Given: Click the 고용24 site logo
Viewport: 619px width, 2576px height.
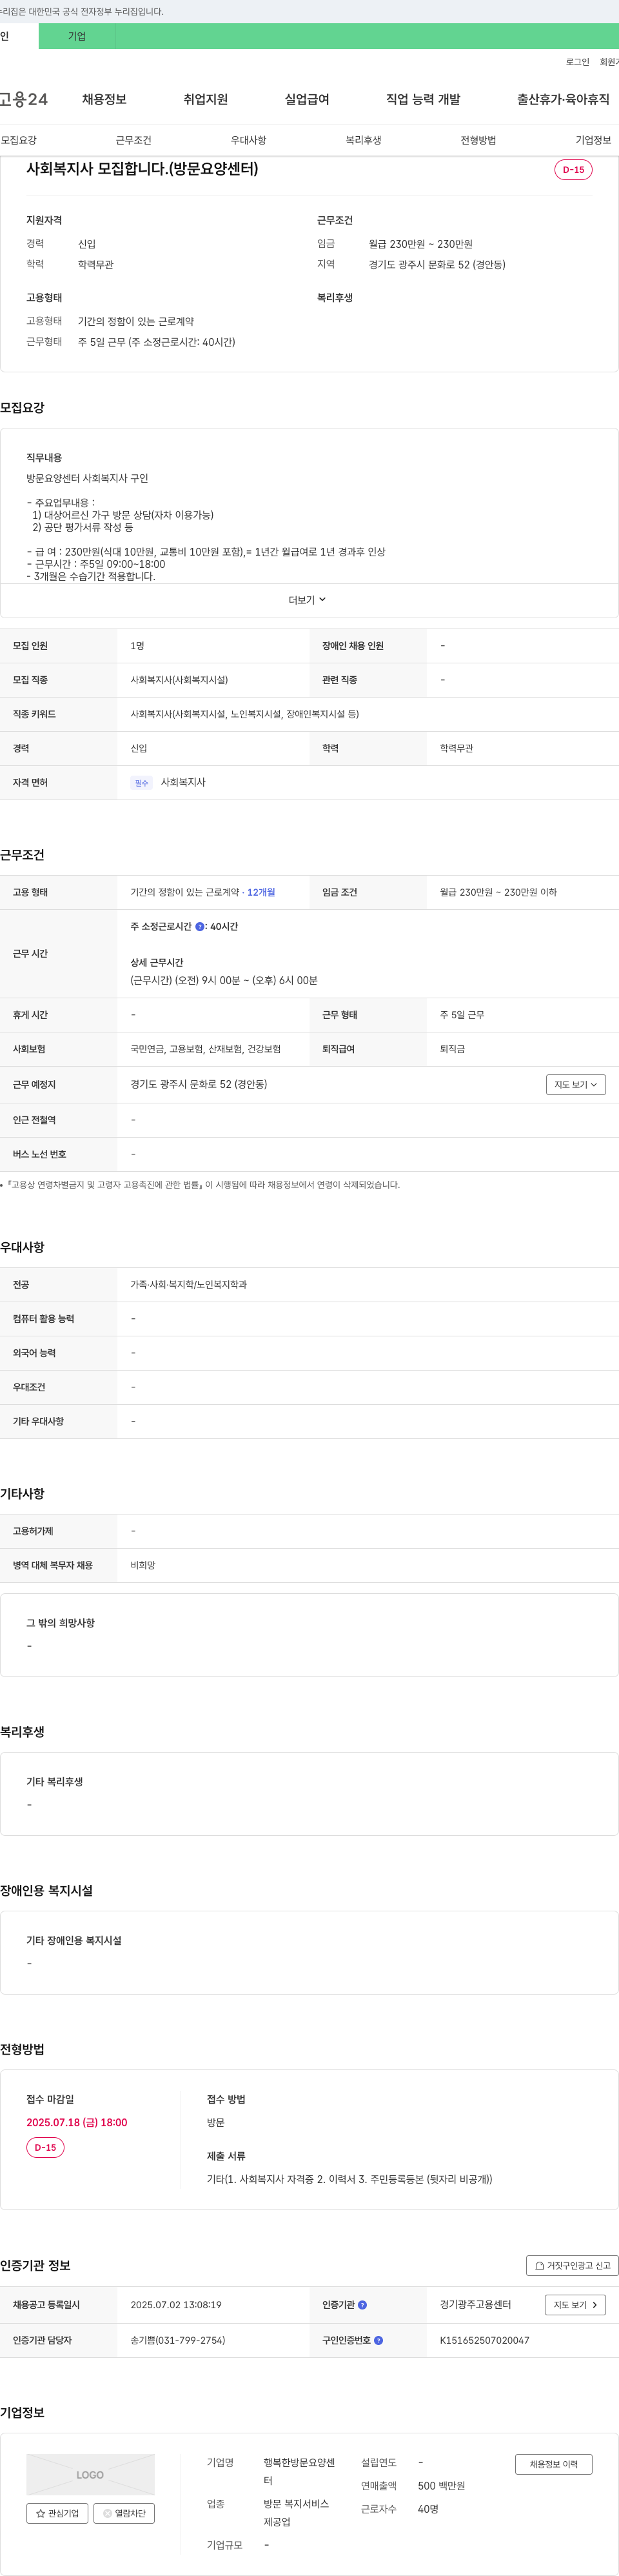Looking at the screenshot, I should pyautogui.click(x=23, y=99).
